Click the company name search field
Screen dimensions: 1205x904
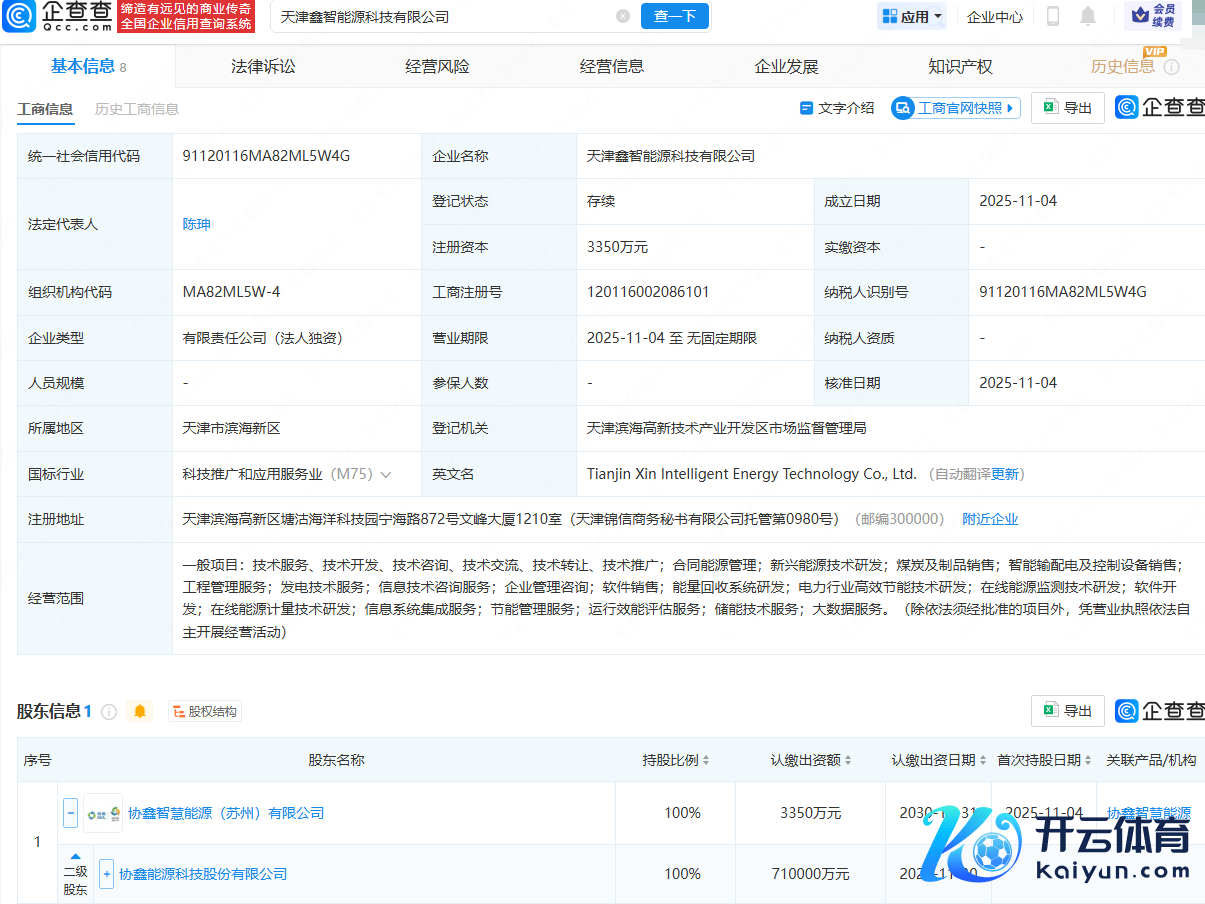click(x=440, y=17)
